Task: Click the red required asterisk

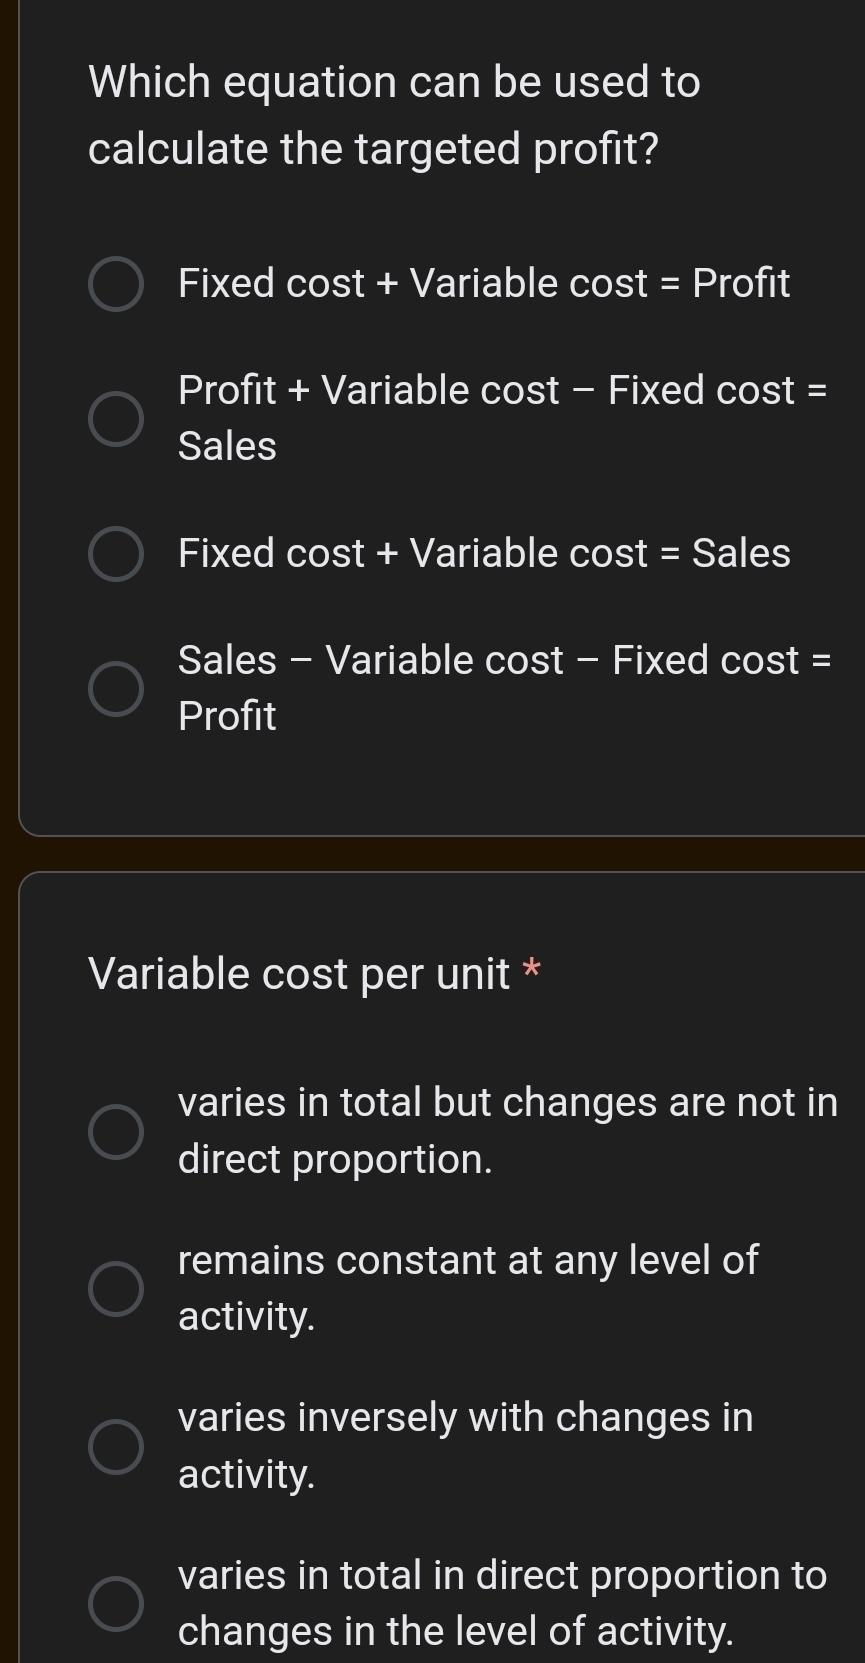Action: tap(532, 968)
